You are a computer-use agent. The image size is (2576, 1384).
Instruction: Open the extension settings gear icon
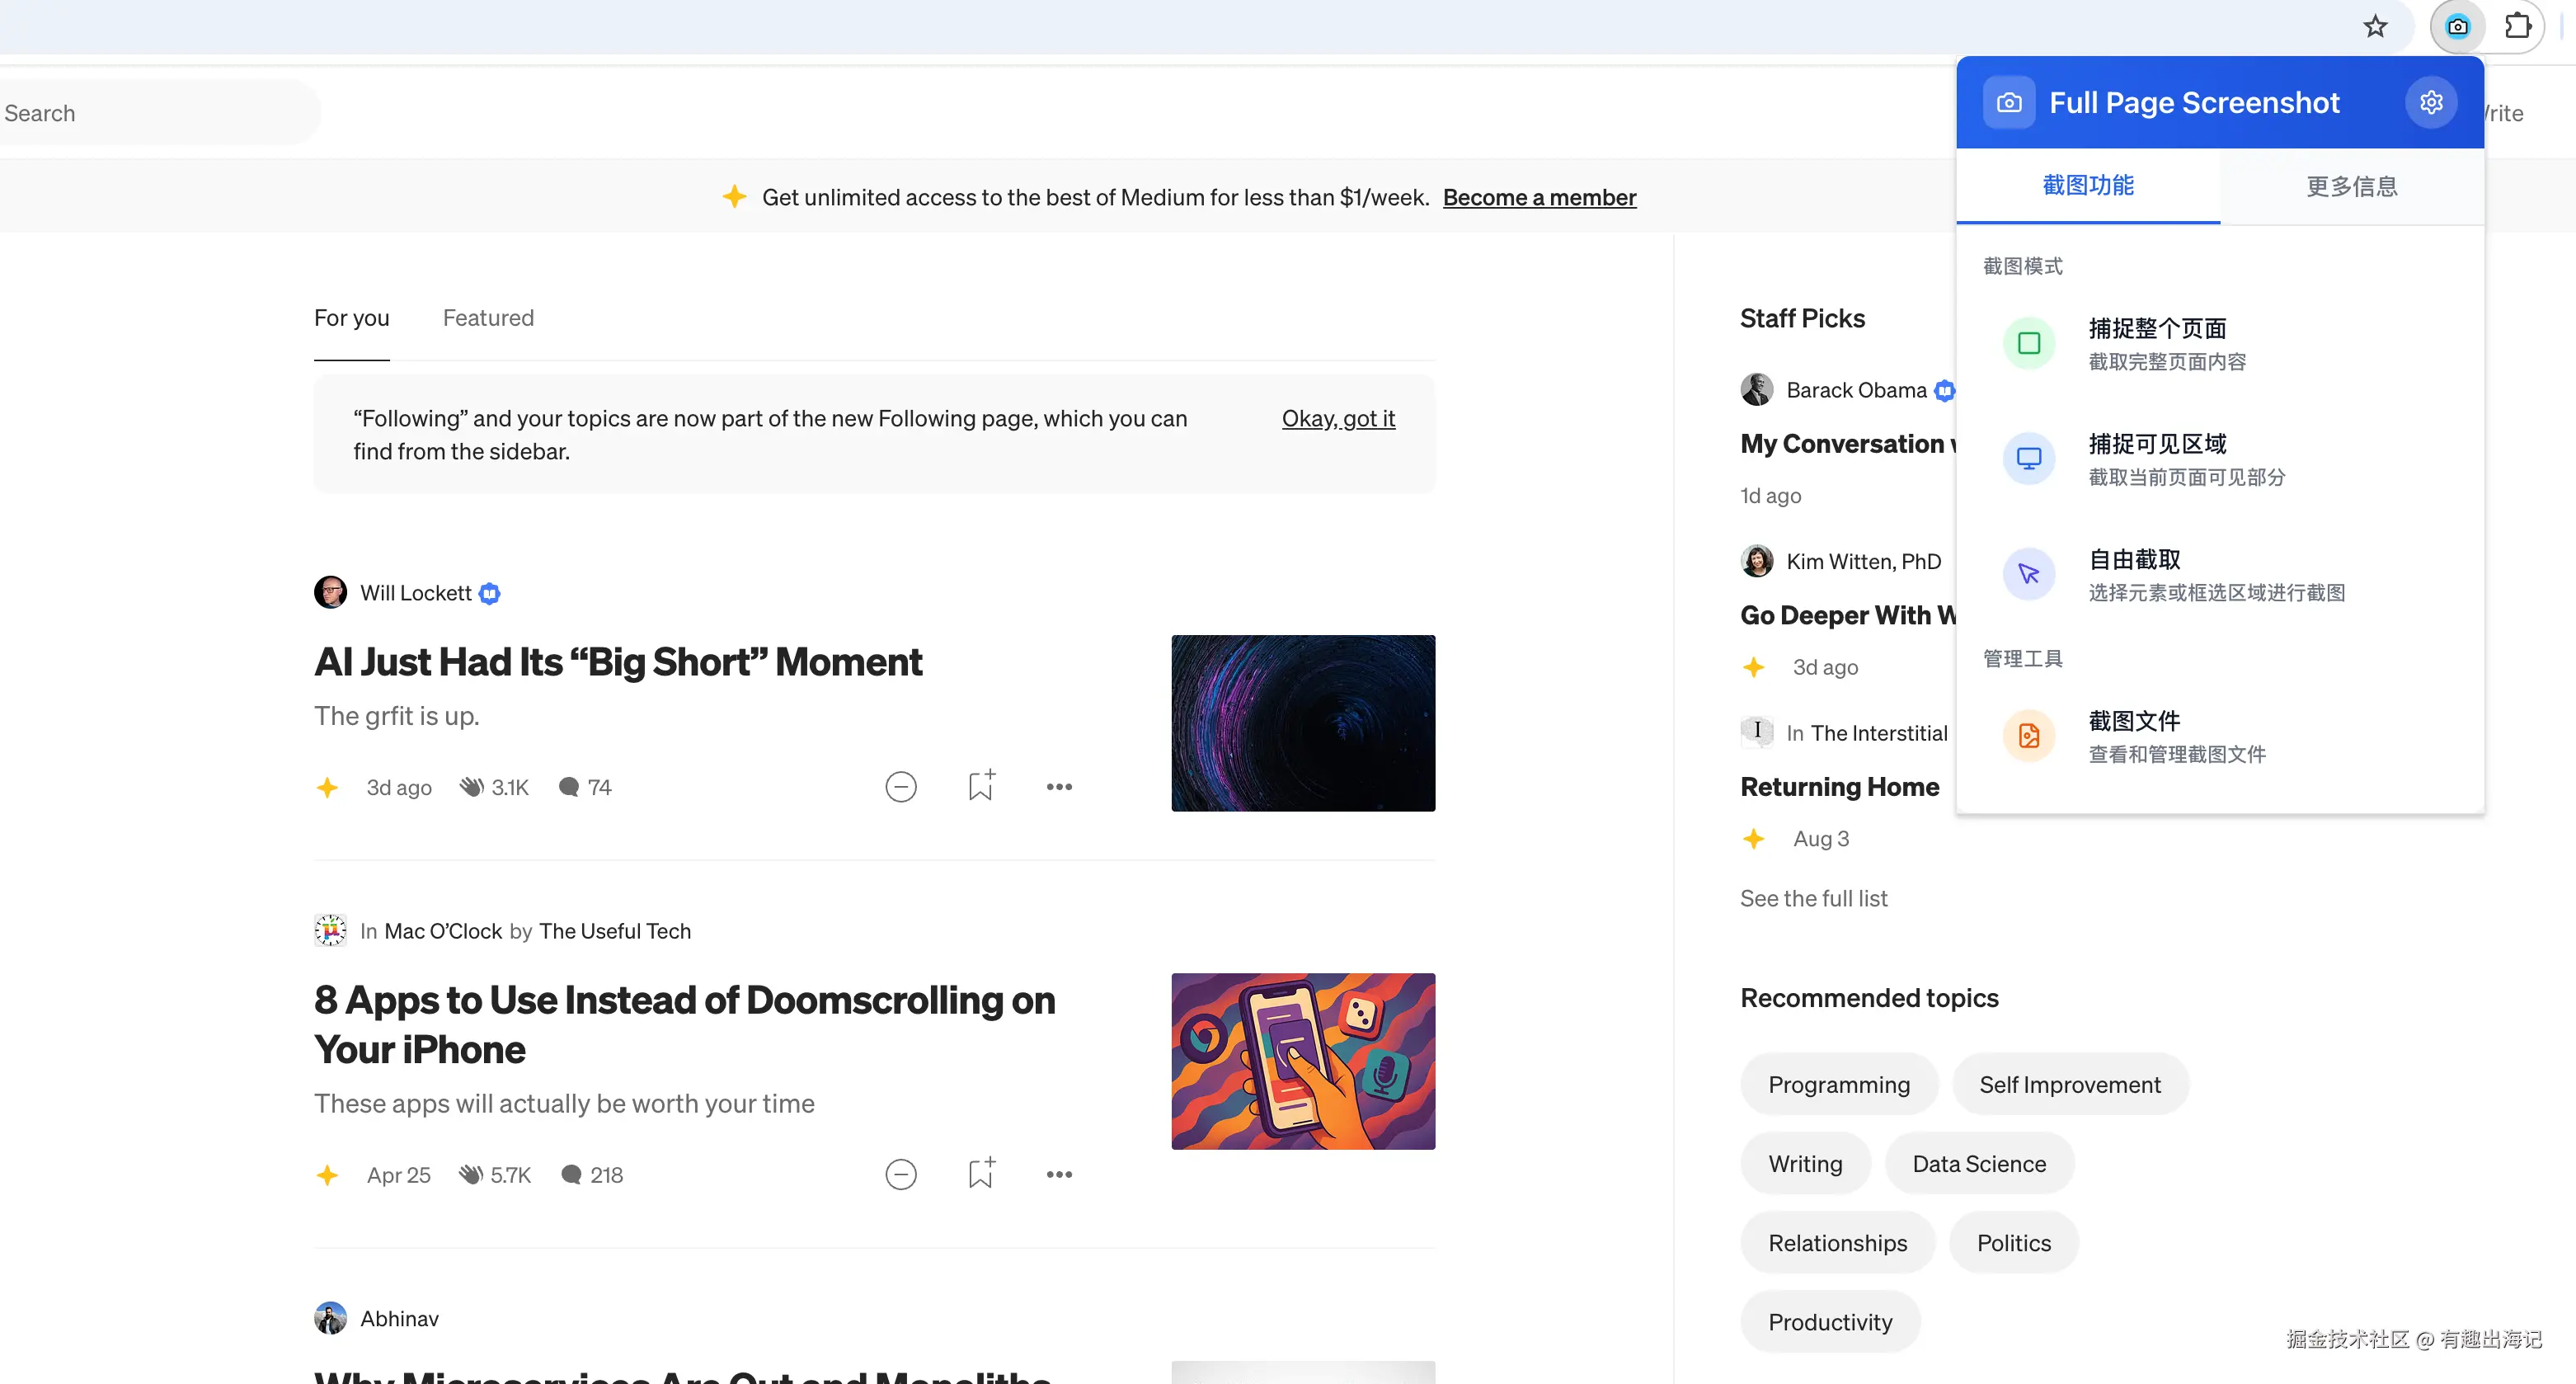pyautogui.click(x=2431, y=102)
